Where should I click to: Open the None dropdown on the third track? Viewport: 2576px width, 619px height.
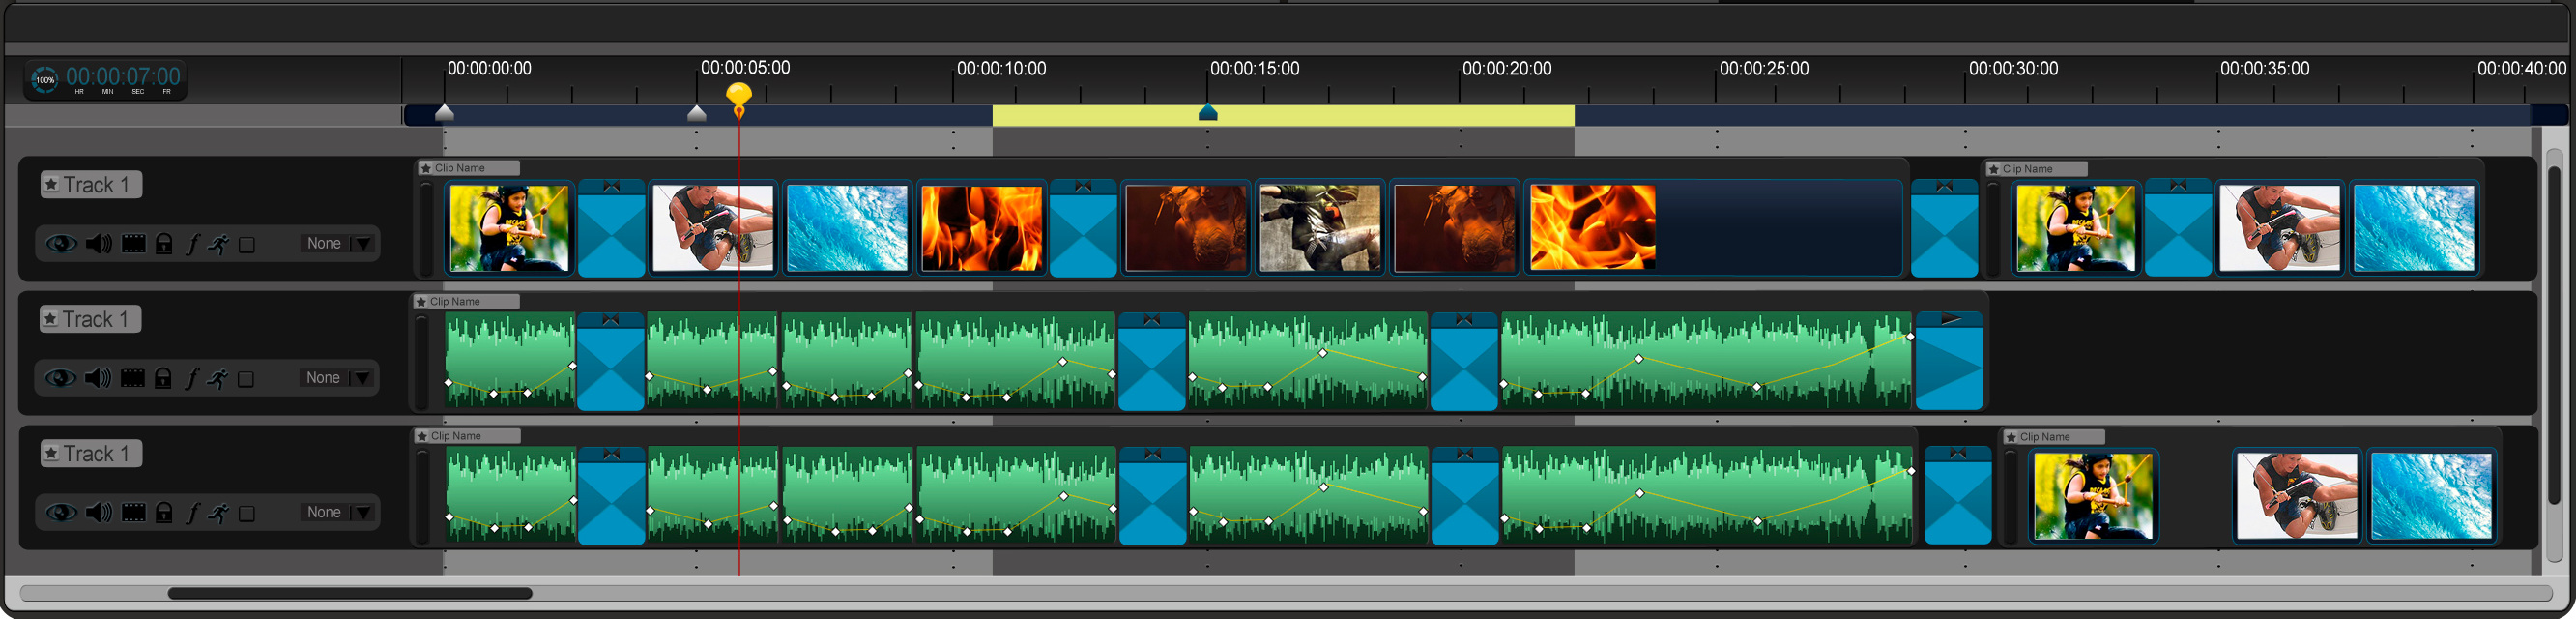coord(337,512)
